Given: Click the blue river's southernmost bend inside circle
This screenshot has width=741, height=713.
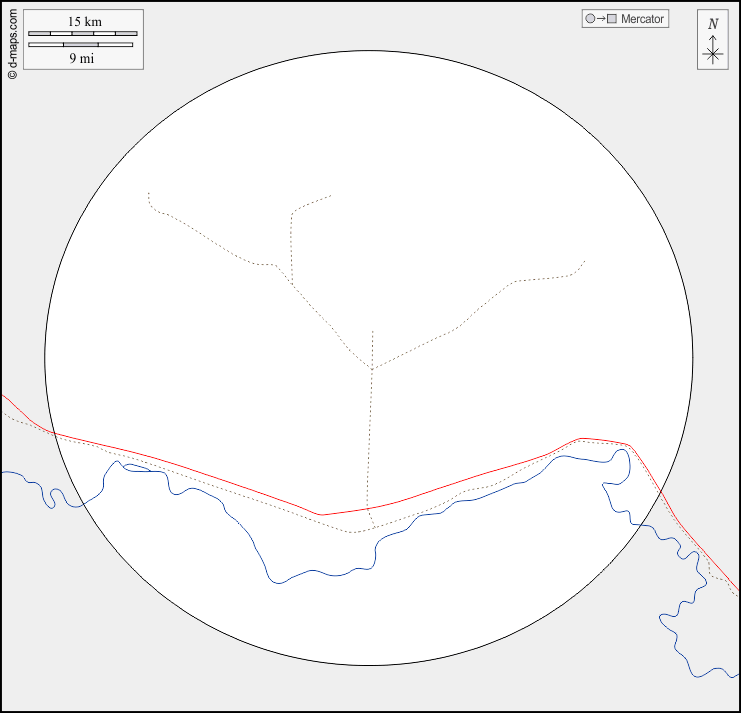Looking at the screenshot, I should tap(282, 582).
